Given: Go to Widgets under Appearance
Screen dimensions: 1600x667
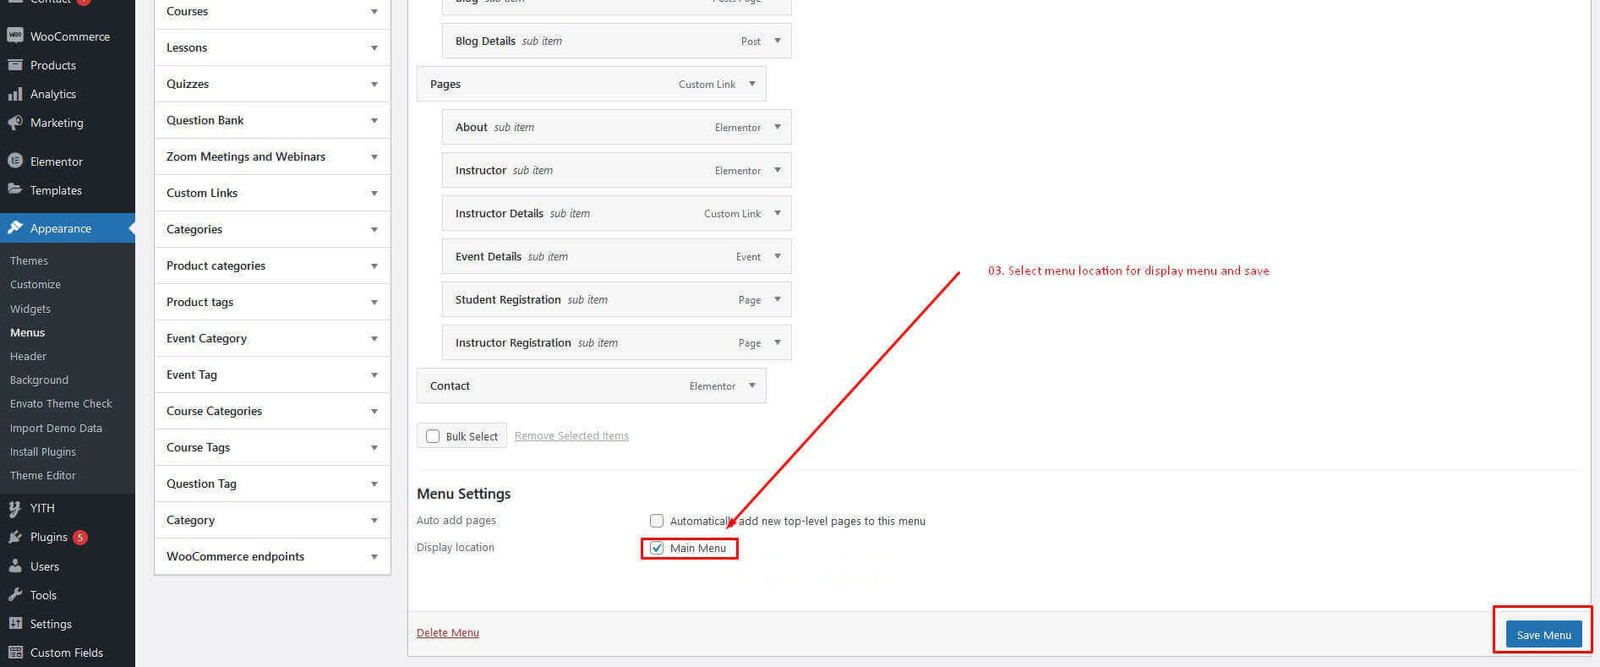Looking at the screenshot, I should click(x=30, y=309).
